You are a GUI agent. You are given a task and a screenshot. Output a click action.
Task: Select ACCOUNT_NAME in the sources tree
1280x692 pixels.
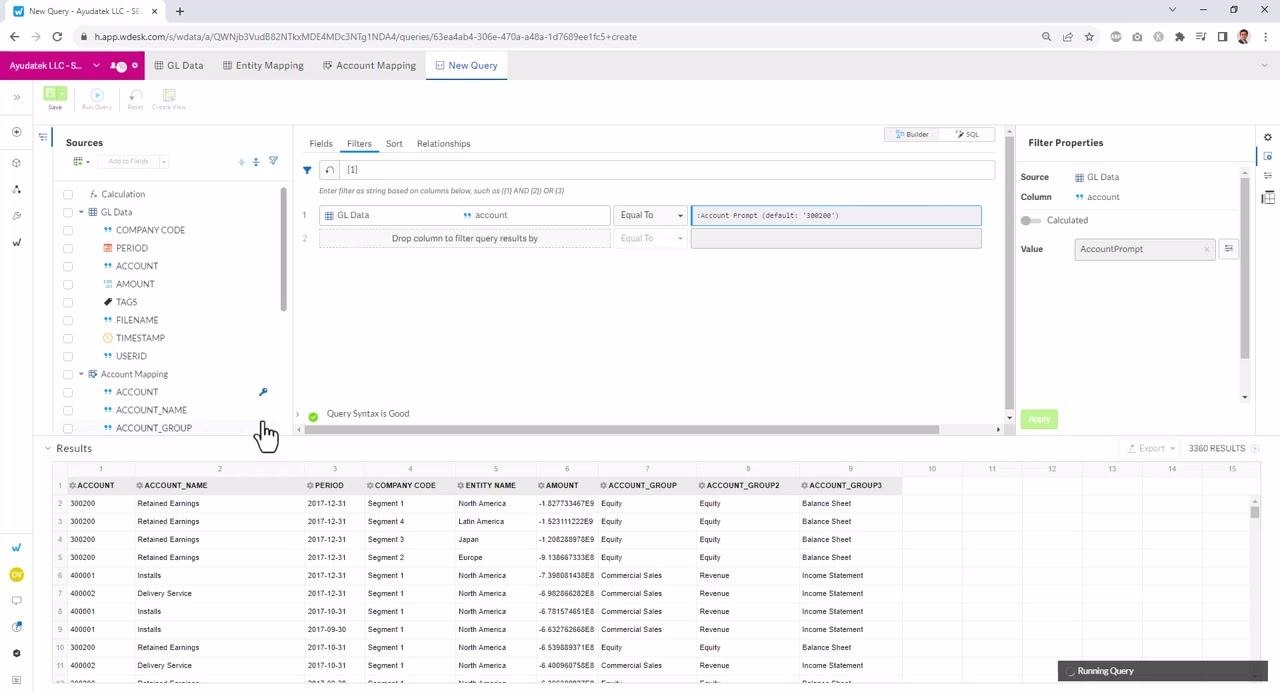tap(151, 410)
